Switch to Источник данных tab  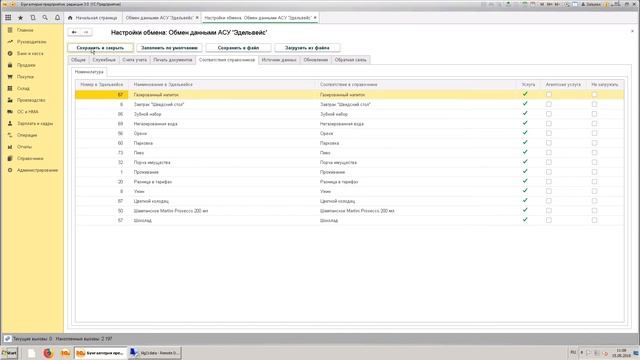(279, 60)
